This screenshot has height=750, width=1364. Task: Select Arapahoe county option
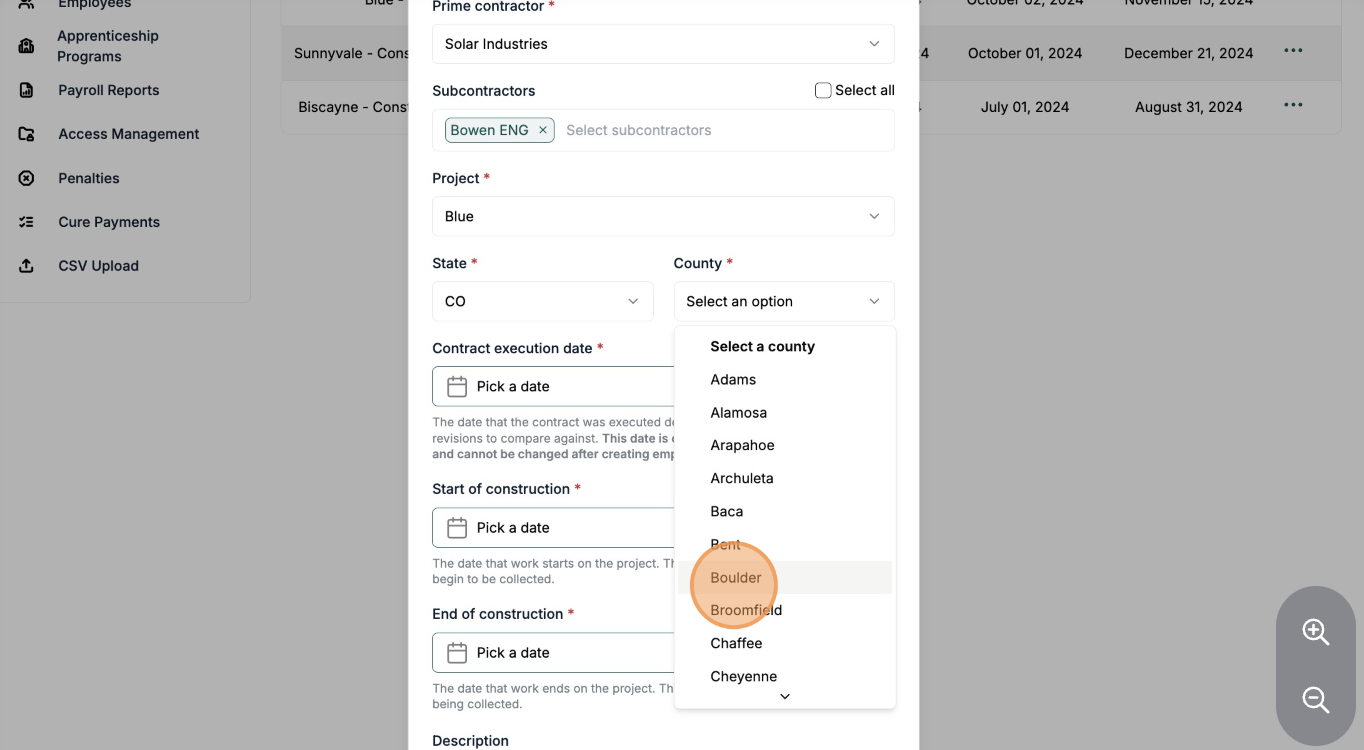[x=742, y=445]
